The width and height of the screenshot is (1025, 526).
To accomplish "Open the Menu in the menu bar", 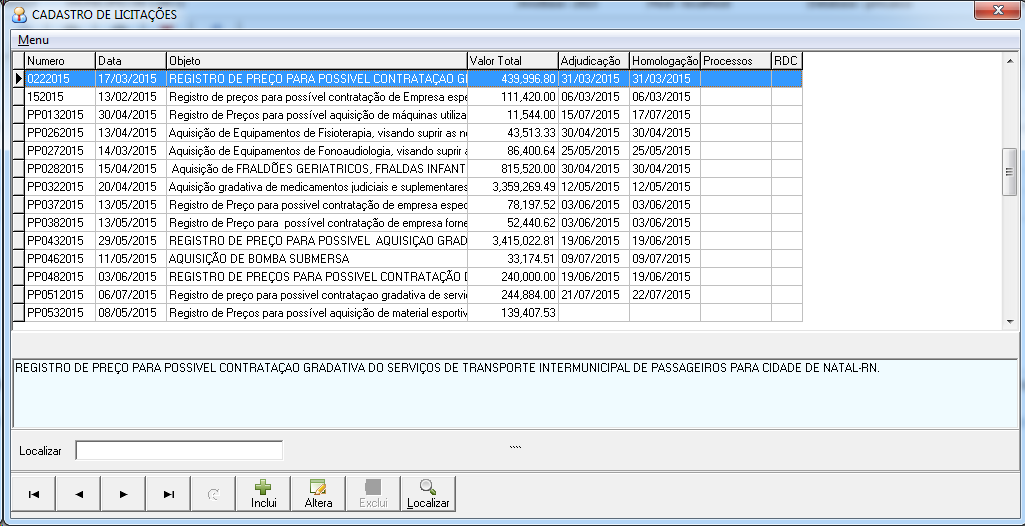I will point(33,40).
